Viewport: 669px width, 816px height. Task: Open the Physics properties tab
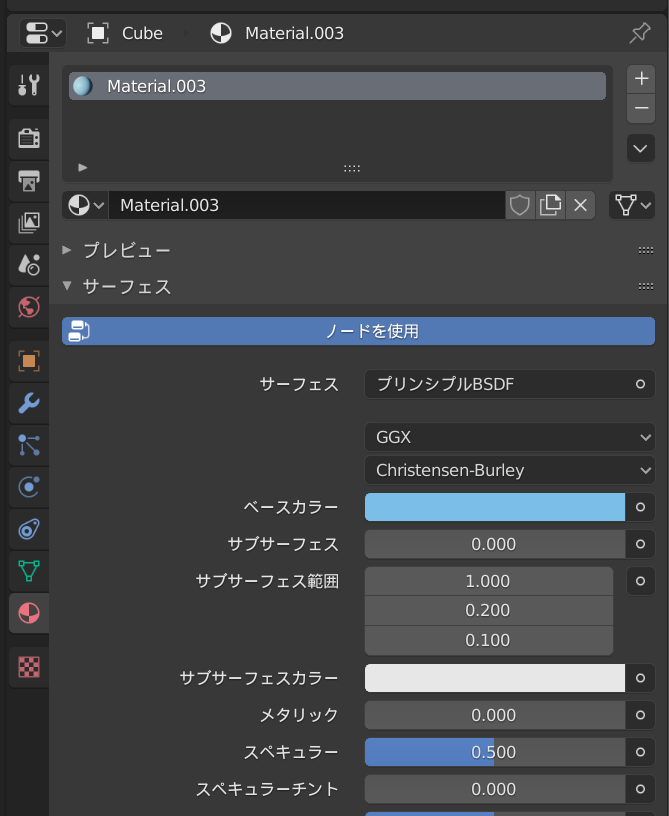pos(29,487)
